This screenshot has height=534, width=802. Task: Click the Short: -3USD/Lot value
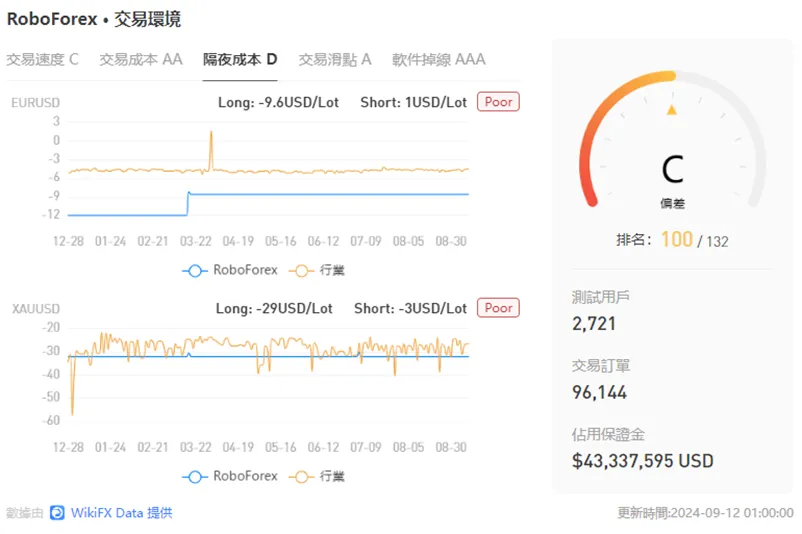pos(410,308)
